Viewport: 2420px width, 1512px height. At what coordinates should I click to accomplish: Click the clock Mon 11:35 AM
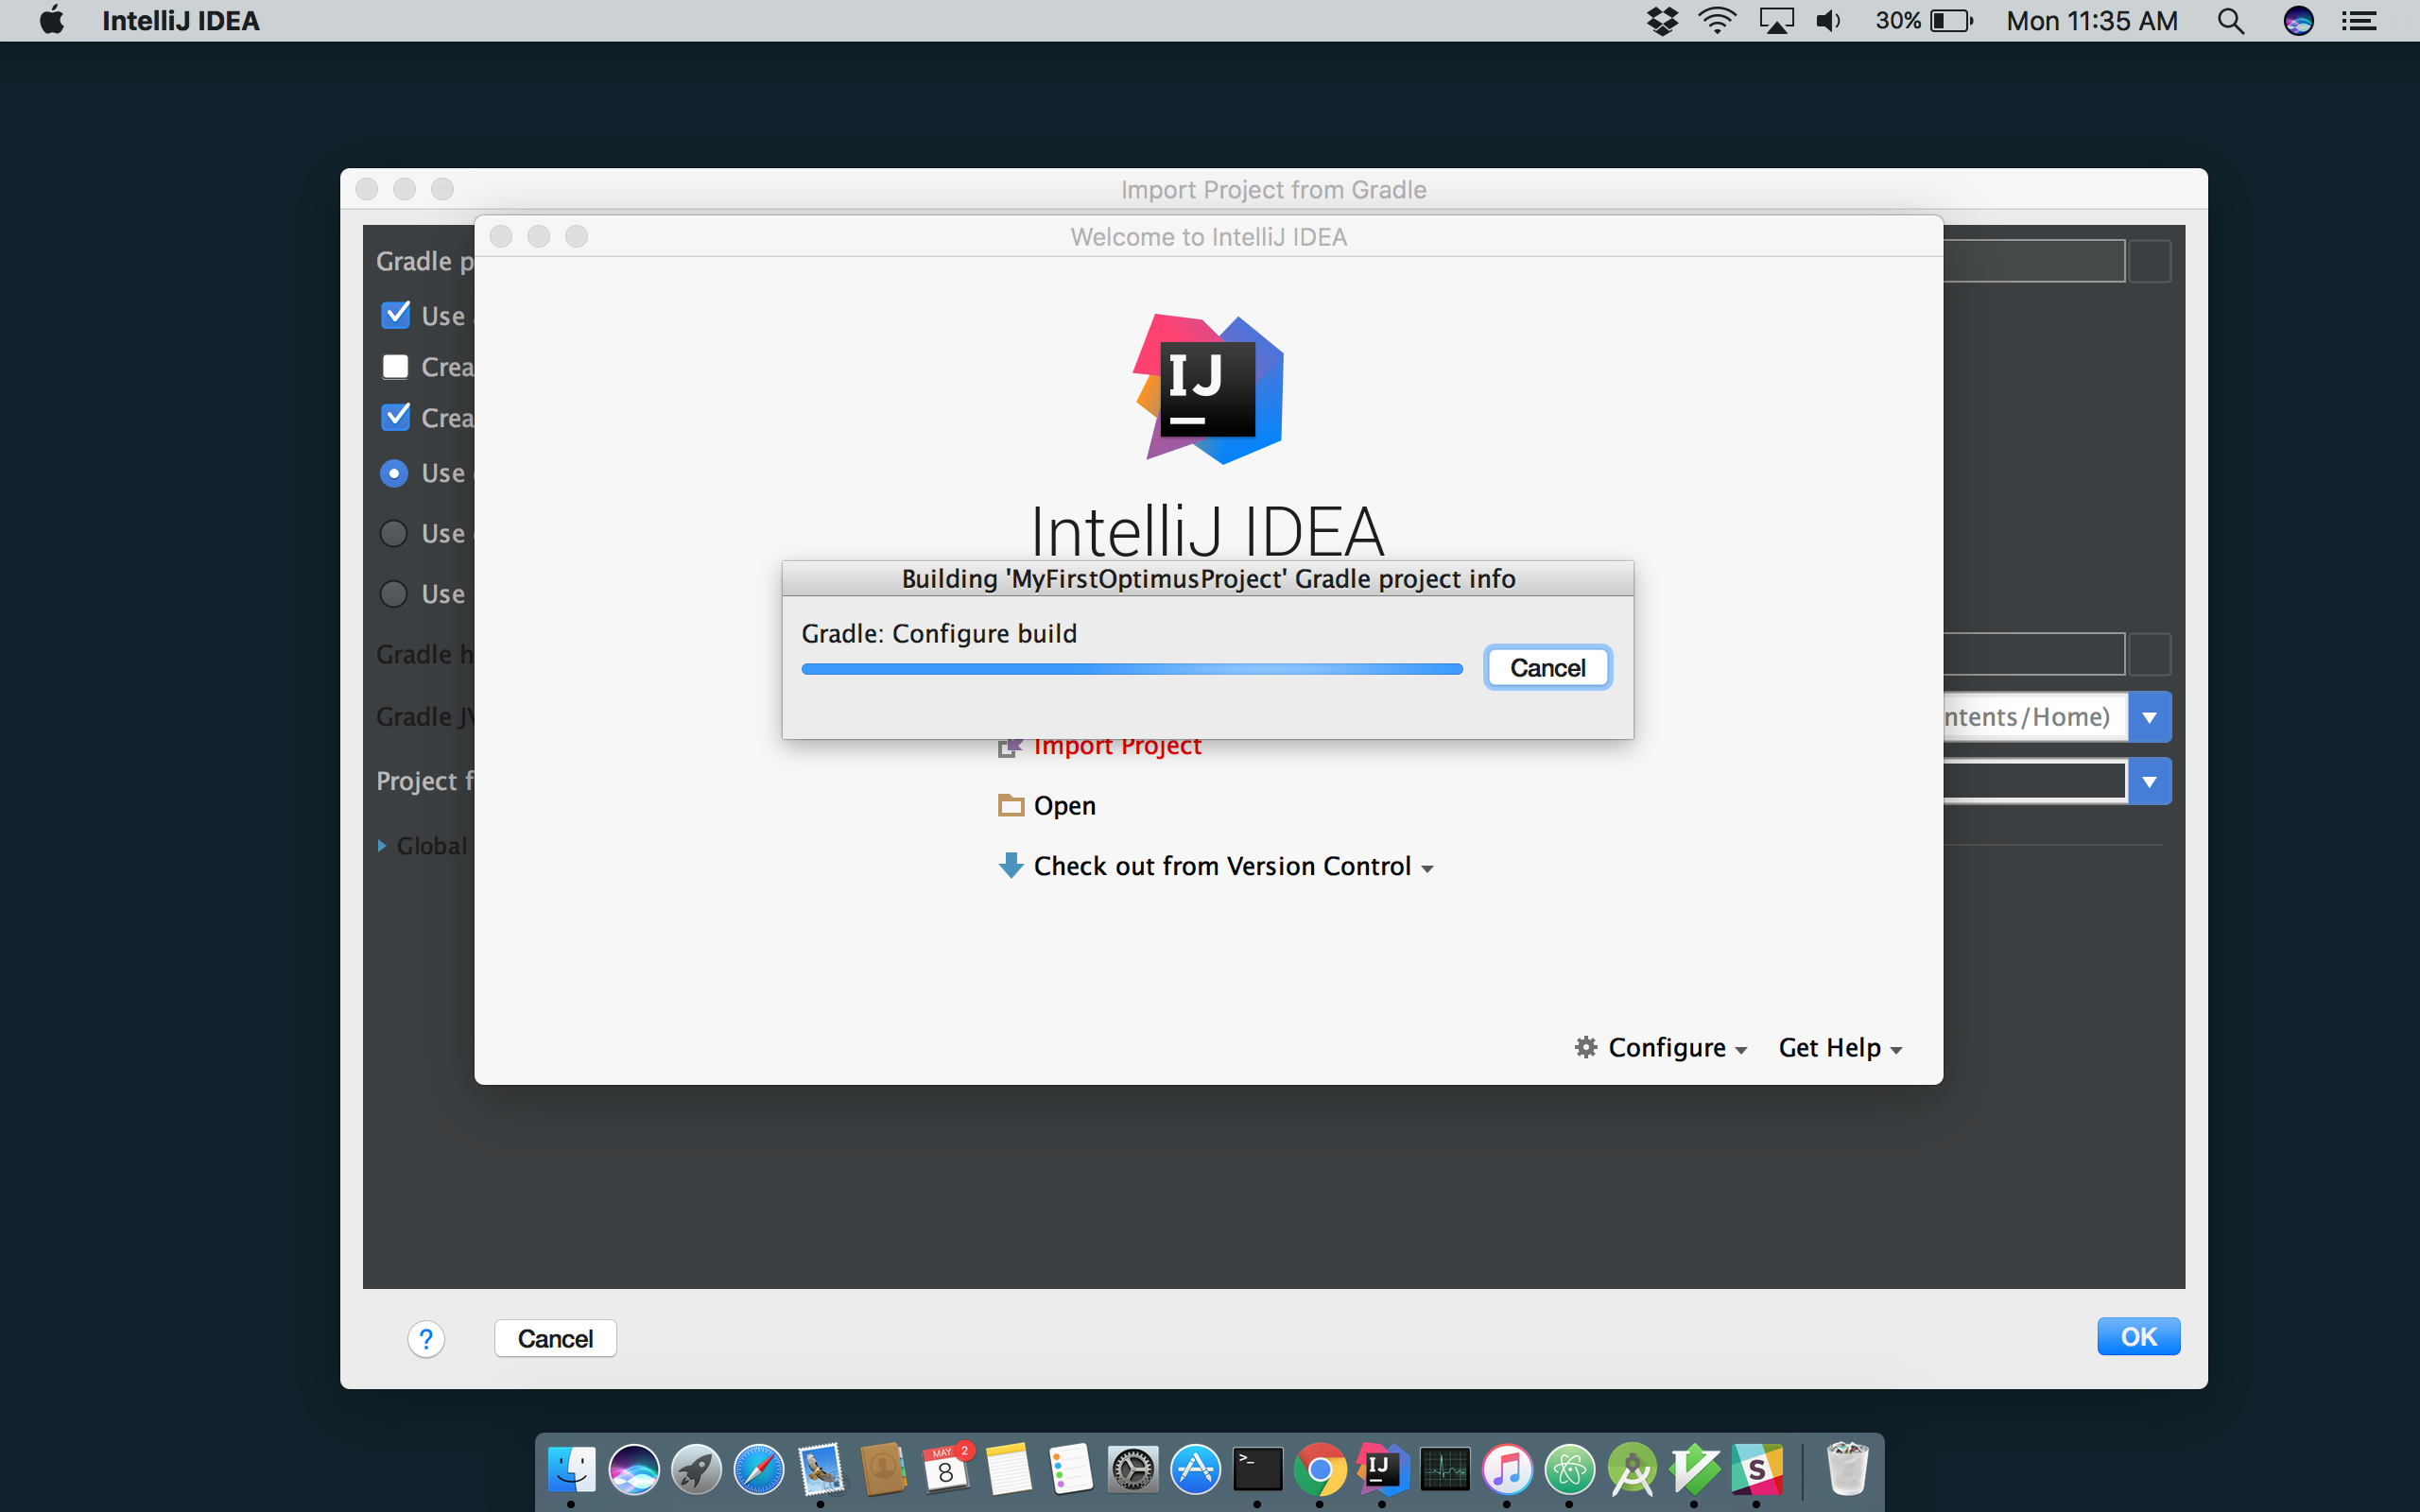[x=2091, y=21]
